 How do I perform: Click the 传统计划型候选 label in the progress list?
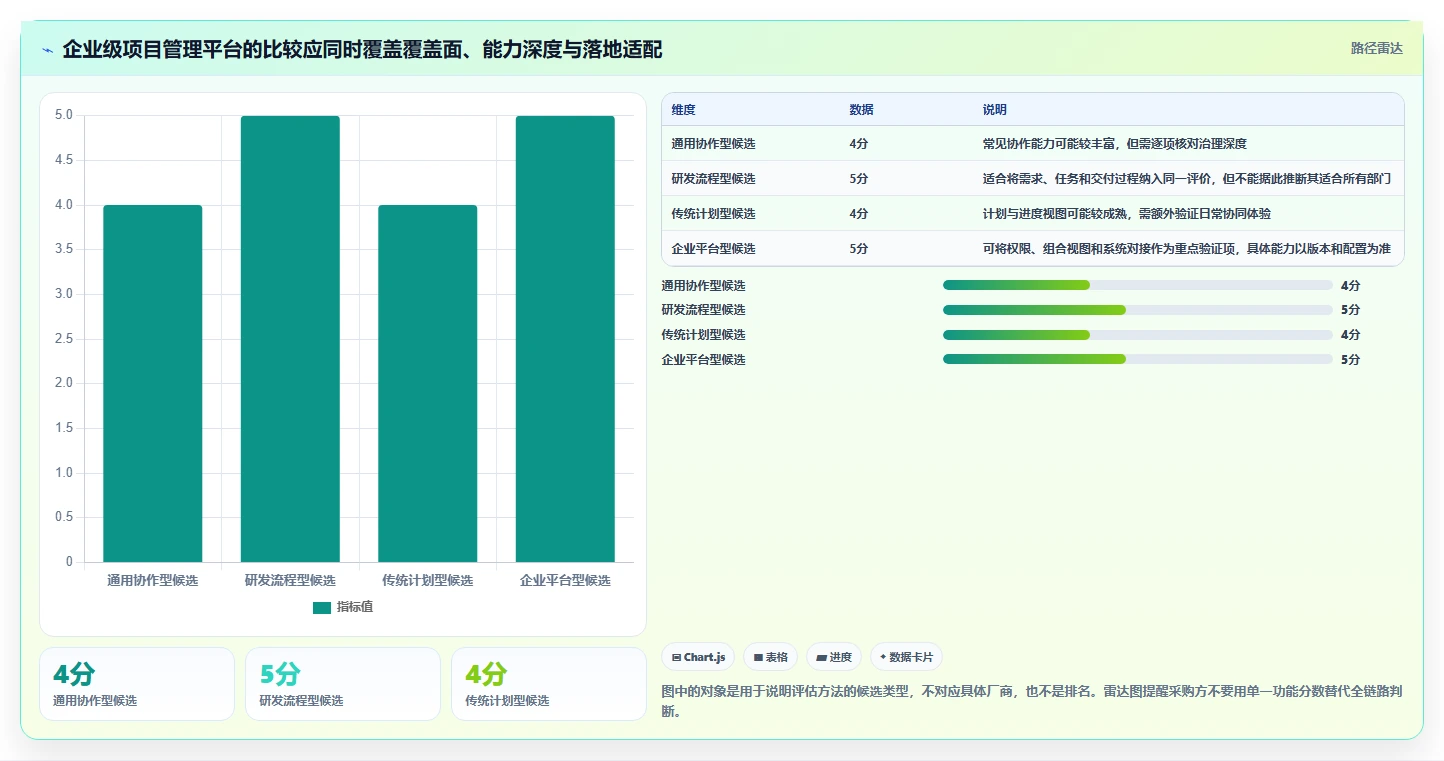tap(704, 335)
